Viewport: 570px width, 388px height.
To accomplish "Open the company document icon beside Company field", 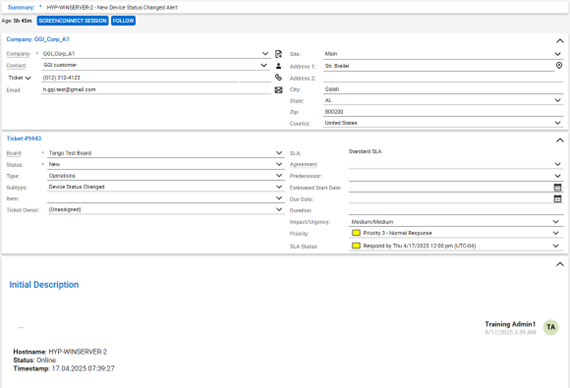I will point(278,54).
